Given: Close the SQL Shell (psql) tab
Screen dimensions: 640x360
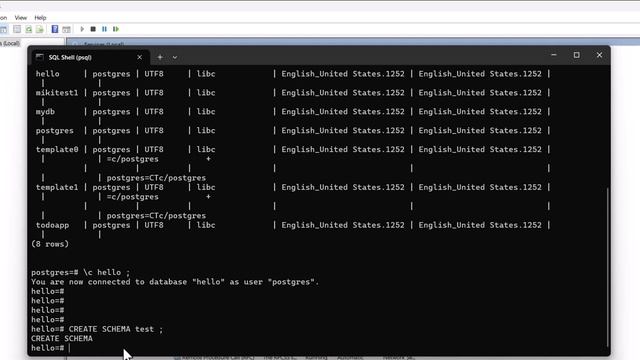Looking at the screenshot, I should coord(140,57).
